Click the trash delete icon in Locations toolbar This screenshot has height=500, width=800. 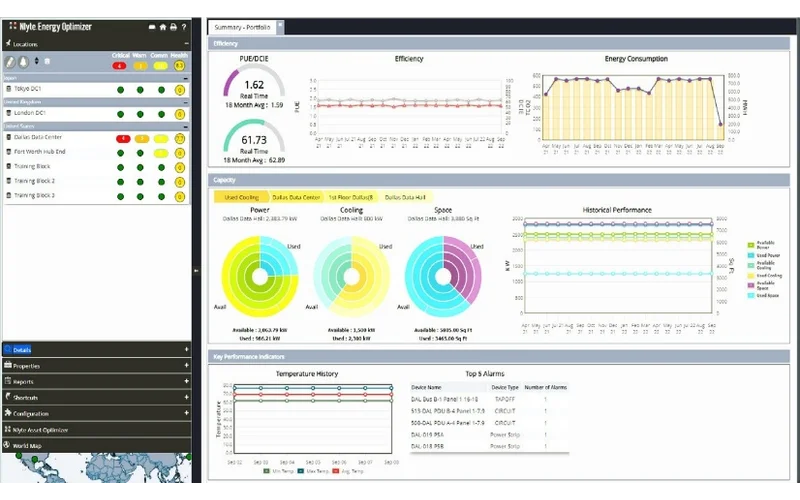47,61
